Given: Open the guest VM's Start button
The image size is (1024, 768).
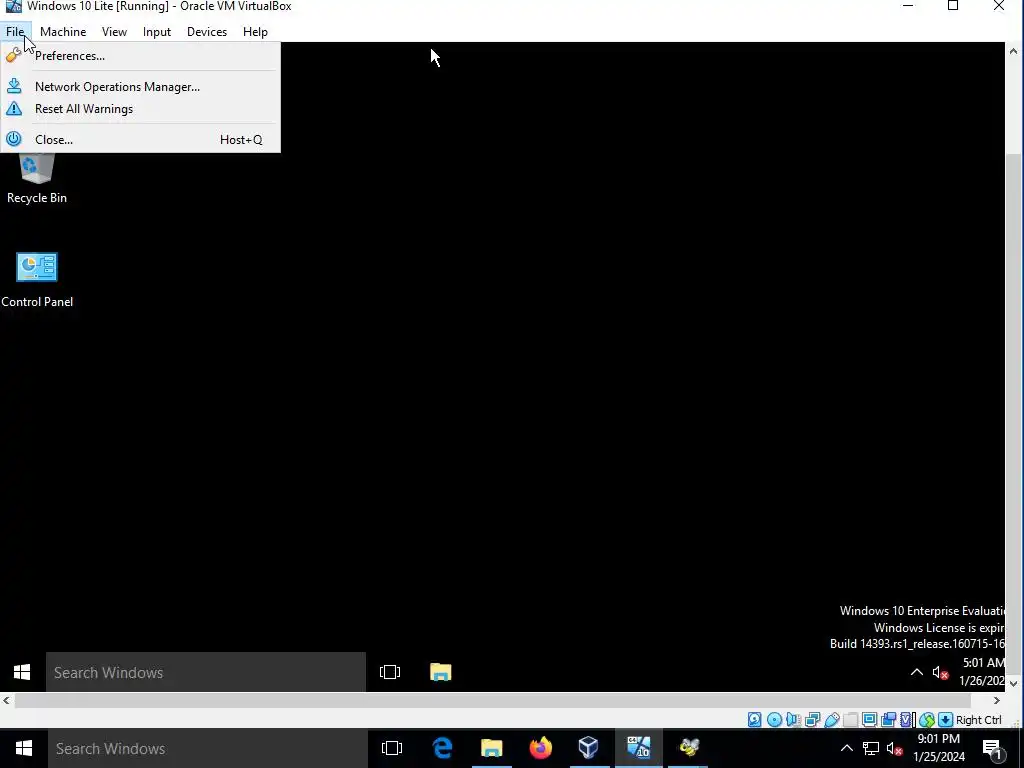Looking at the screenshot, I should [22, 672].
